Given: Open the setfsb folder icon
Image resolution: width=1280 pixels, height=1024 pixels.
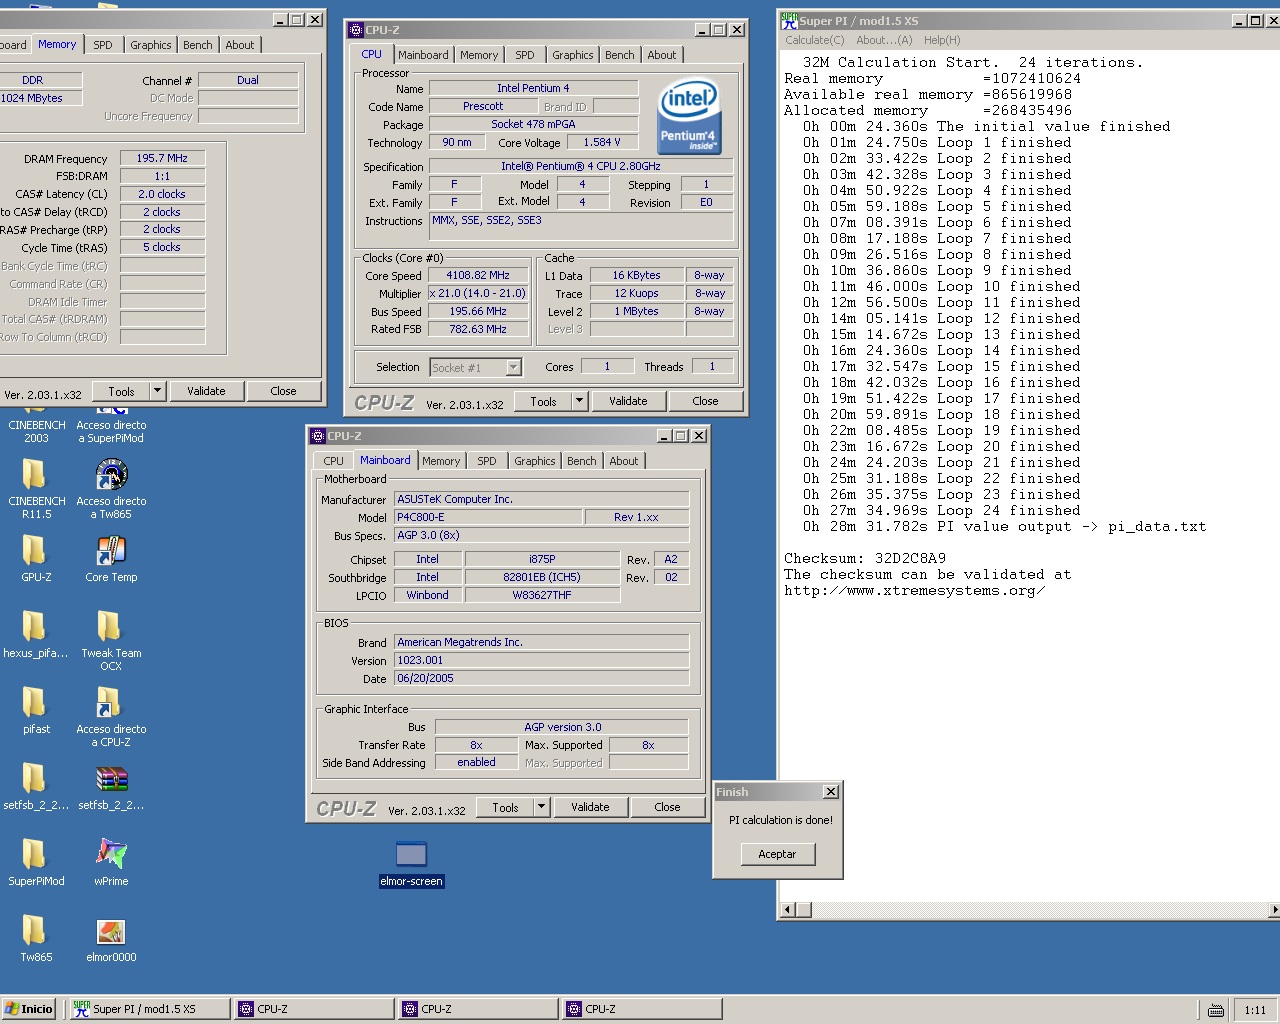Looking at the screenshot, I should tap(34, 778).
